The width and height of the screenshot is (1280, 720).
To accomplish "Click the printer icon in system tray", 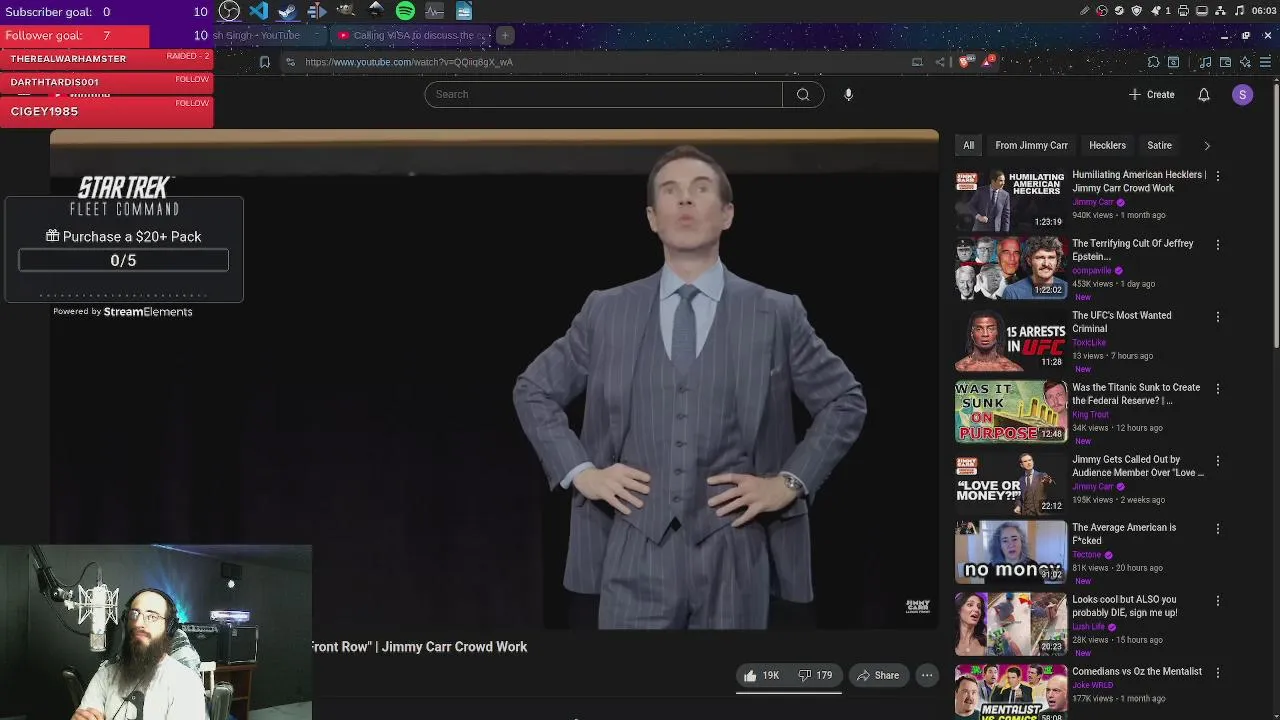I will tap(1184, 11).
